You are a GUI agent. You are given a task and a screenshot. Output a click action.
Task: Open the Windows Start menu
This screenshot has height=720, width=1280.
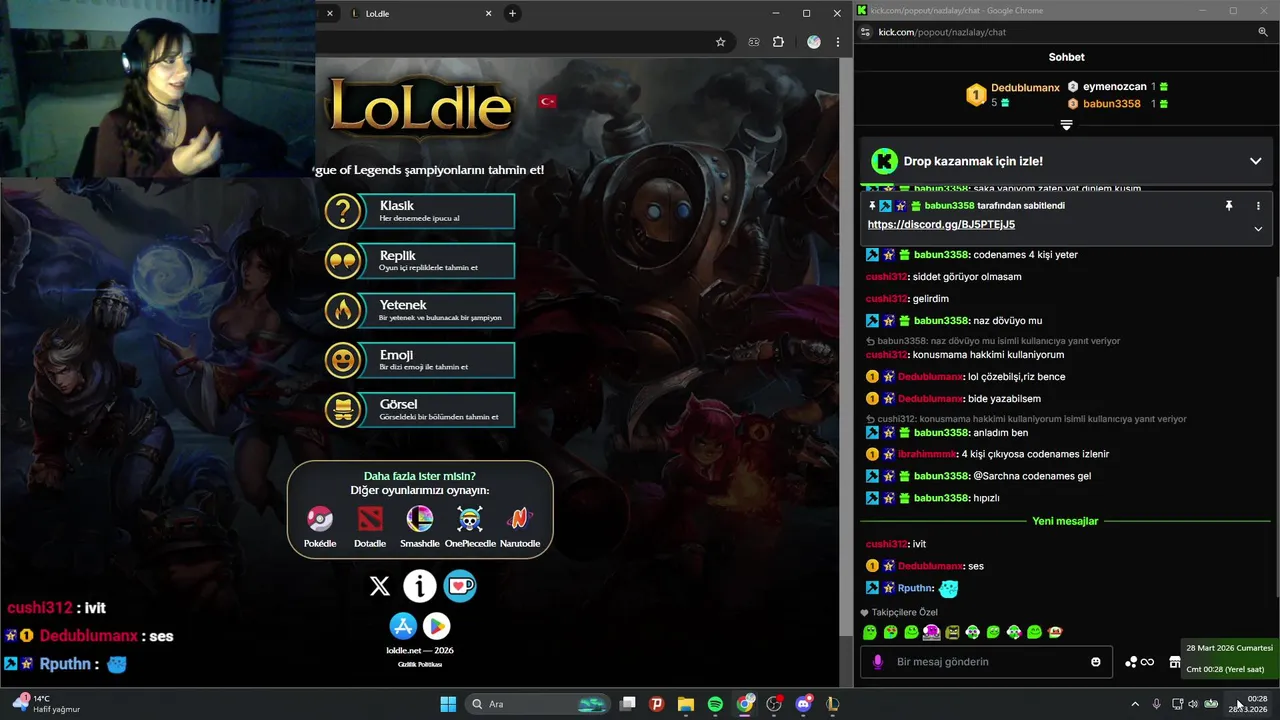click(448, 704)
